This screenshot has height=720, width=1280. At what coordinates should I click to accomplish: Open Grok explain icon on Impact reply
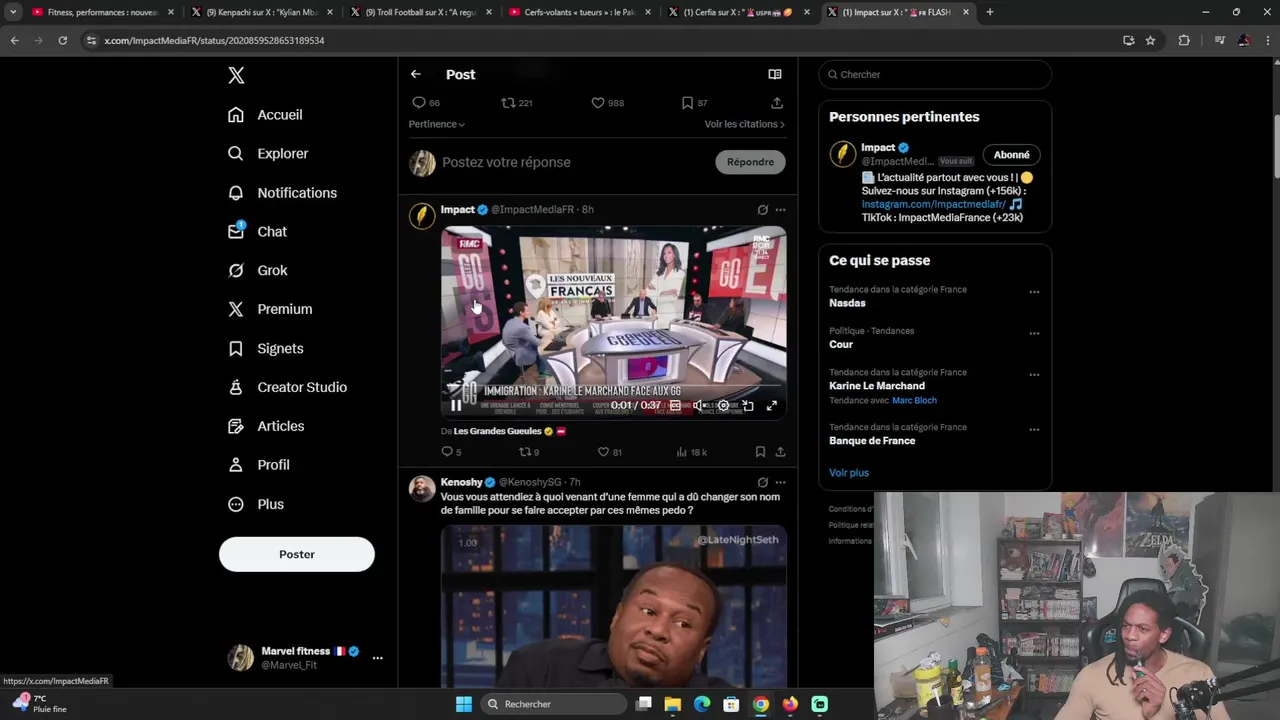(x=762, y=210)
